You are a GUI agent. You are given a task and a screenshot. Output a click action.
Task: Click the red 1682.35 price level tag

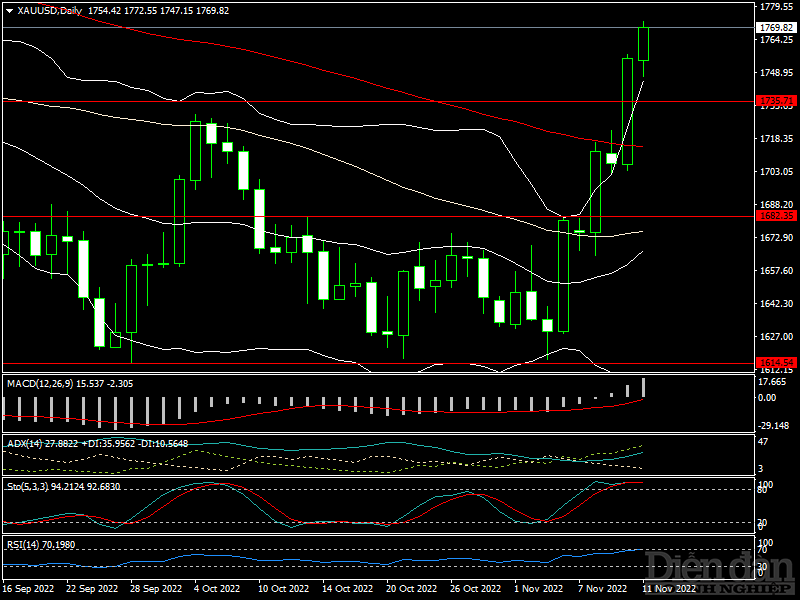coord(776,216)
